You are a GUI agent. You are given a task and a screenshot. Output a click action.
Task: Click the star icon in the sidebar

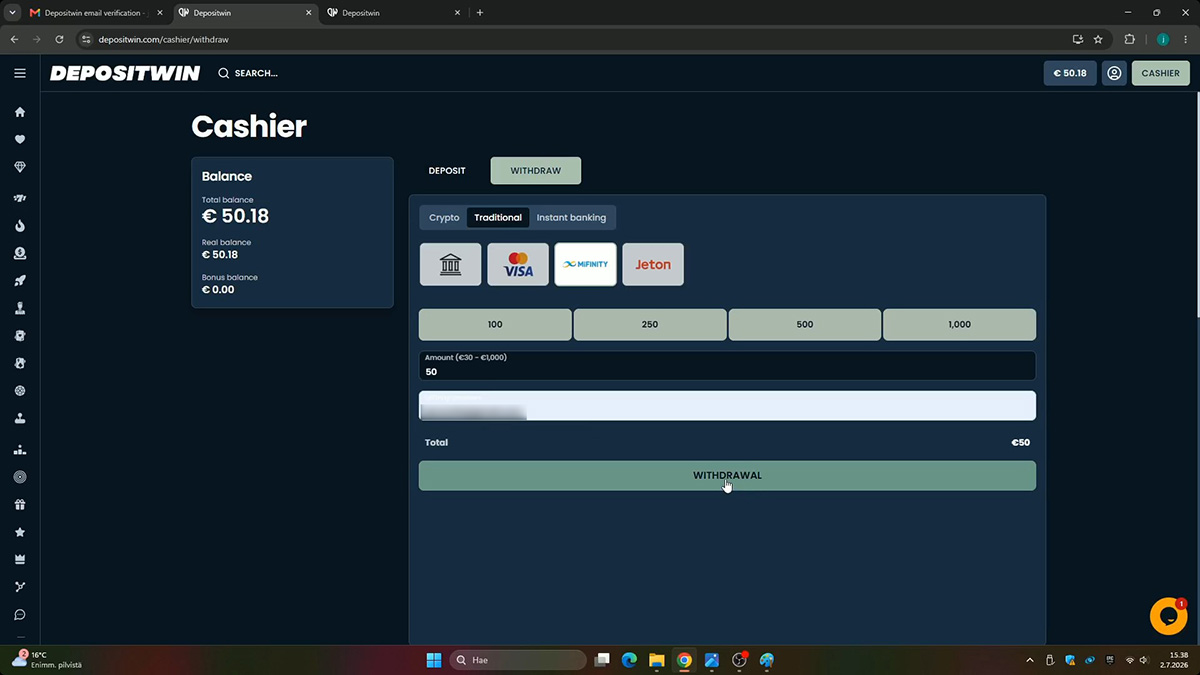[20, 532]
